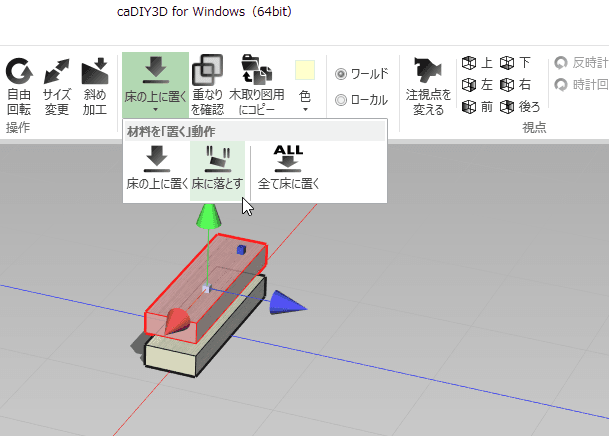Viewport: 609px width, 436px height.
Task: Switch view to 右 (right)
Action: [x=515, y=85]
